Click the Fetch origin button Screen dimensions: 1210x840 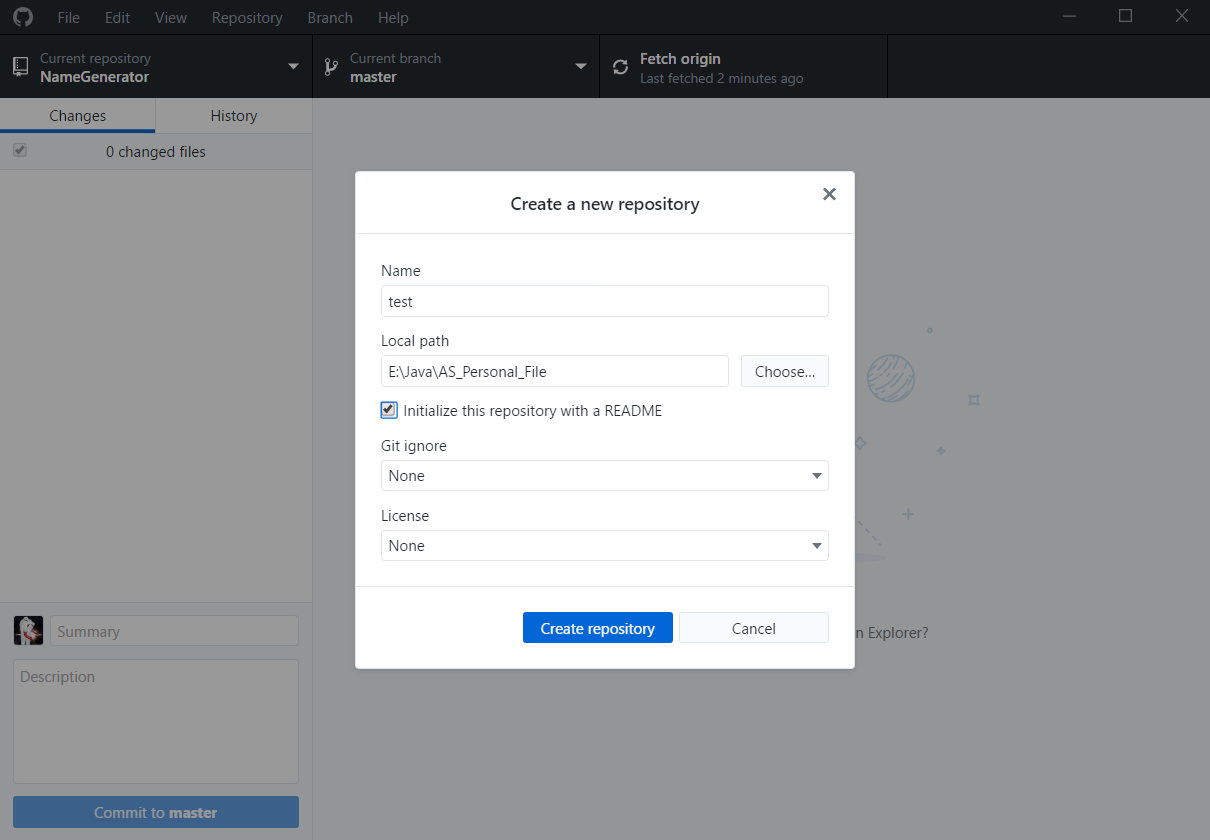click(x=743, y=67)
